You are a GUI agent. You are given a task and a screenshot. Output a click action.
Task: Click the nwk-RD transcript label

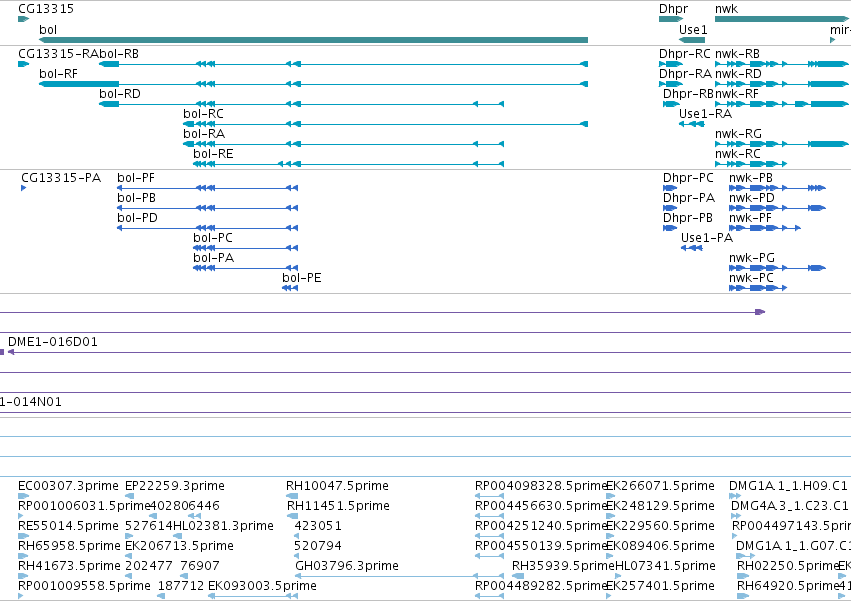coord(738,73)
